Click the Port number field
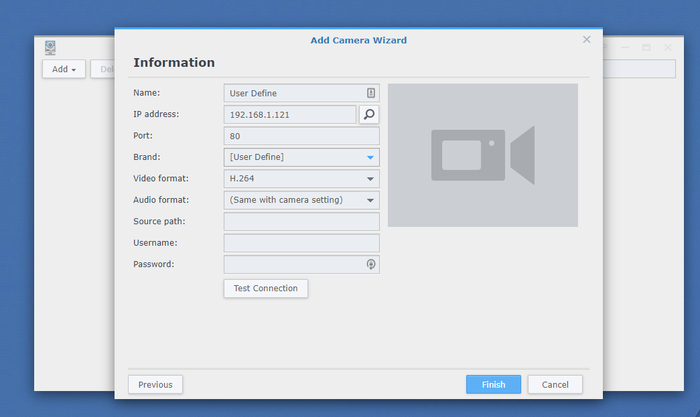This screenshot has width=700, height=417. [x=301, y=136]
